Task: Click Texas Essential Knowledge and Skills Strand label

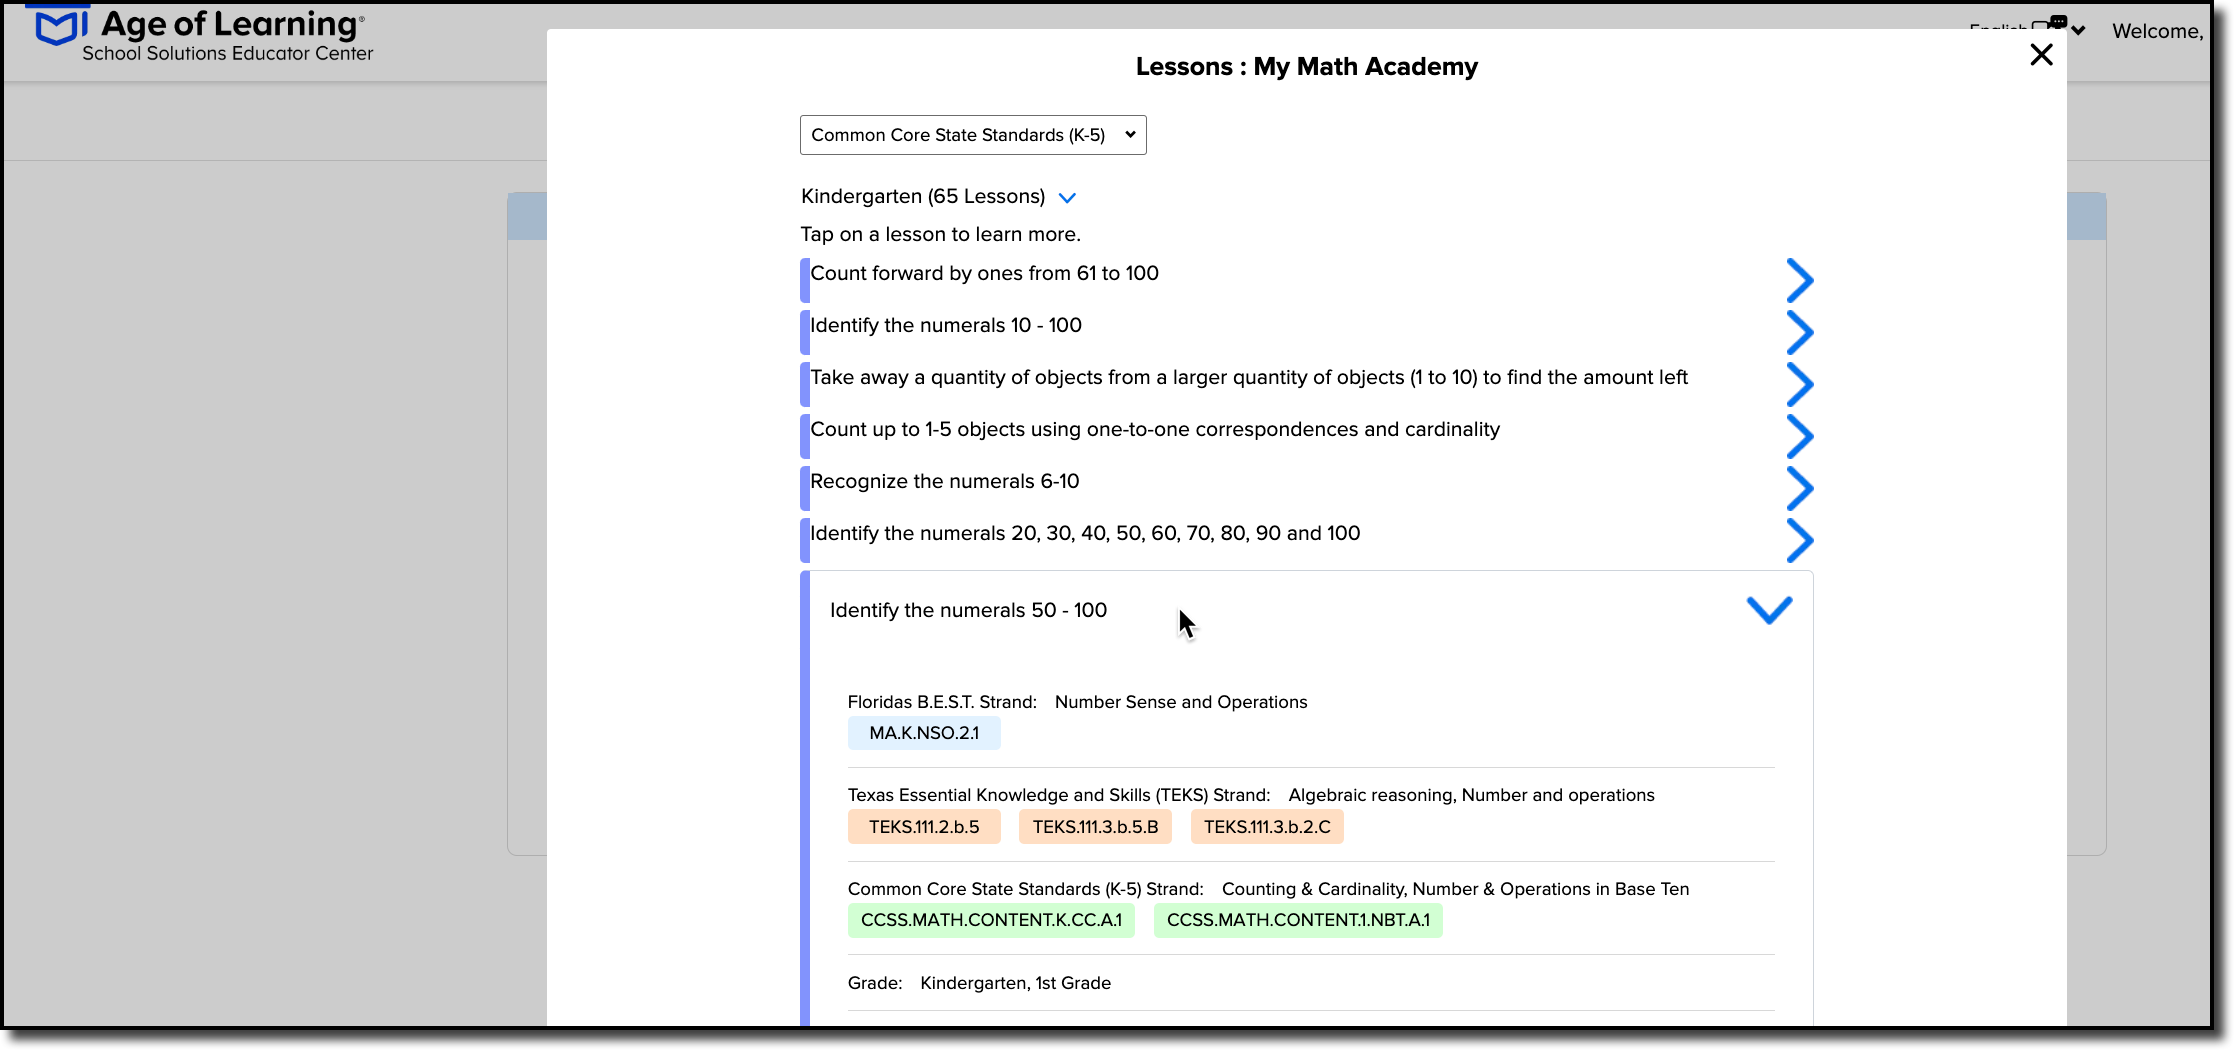Action: click(x=1059, y=795)
